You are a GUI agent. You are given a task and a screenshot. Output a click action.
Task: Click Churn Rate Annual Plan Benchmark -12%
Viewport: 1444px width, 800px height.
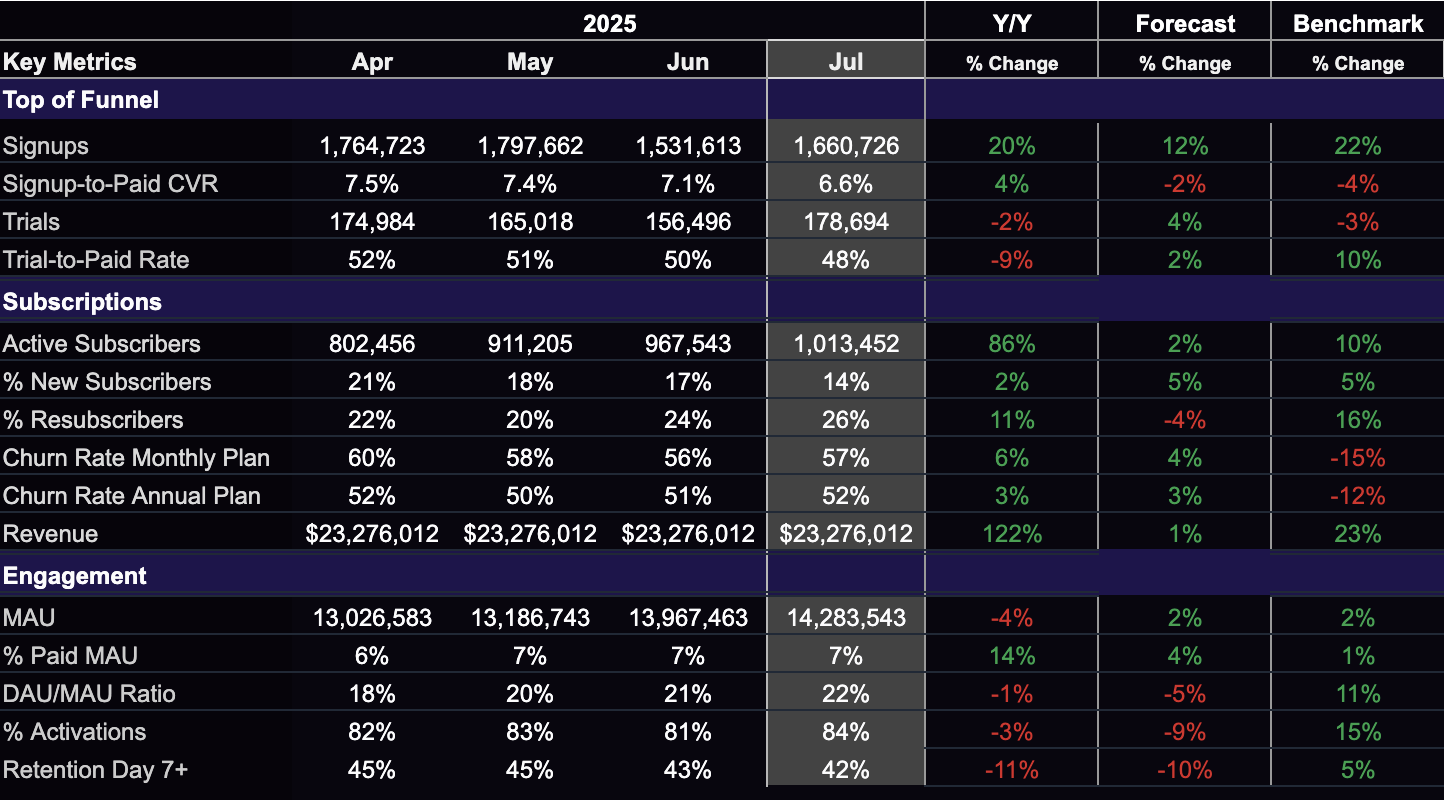[x=1358, y=496]
